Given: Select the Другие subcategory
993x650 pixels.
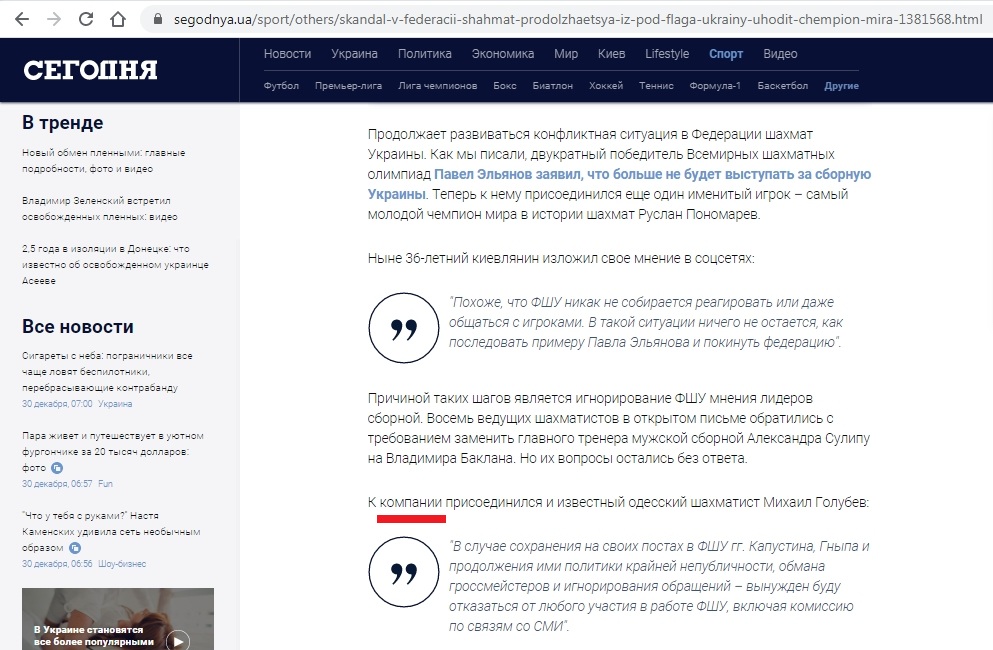Looking at the screenshot, I should click(x=842, y=86).
